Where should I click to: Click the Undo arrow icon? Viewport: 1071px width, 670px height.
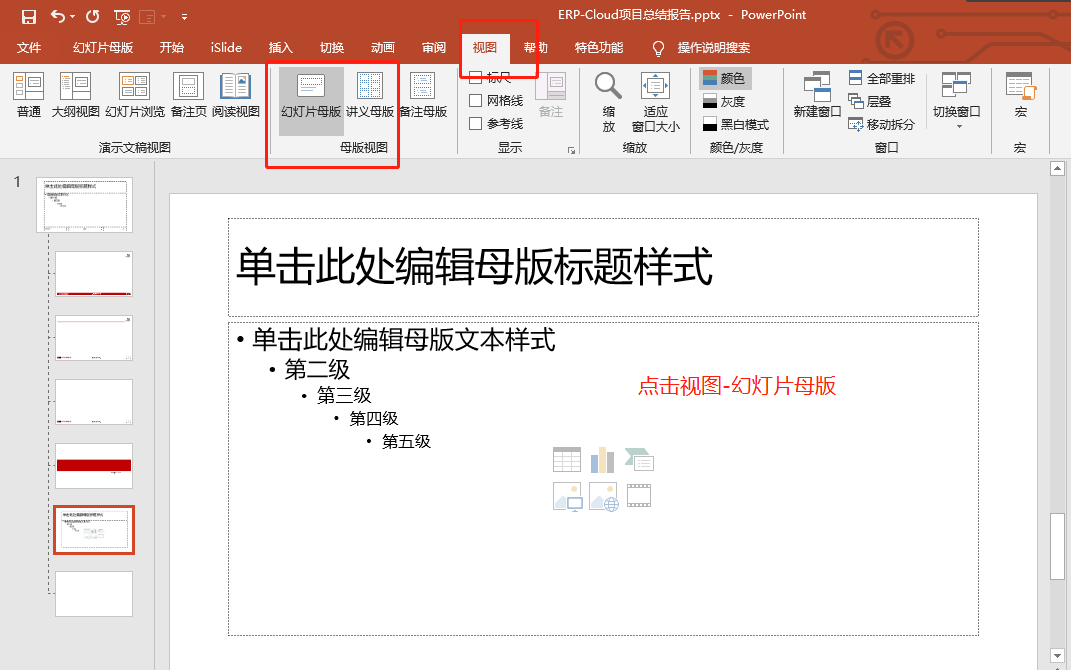pyautogui.click(x=57, y=16)
